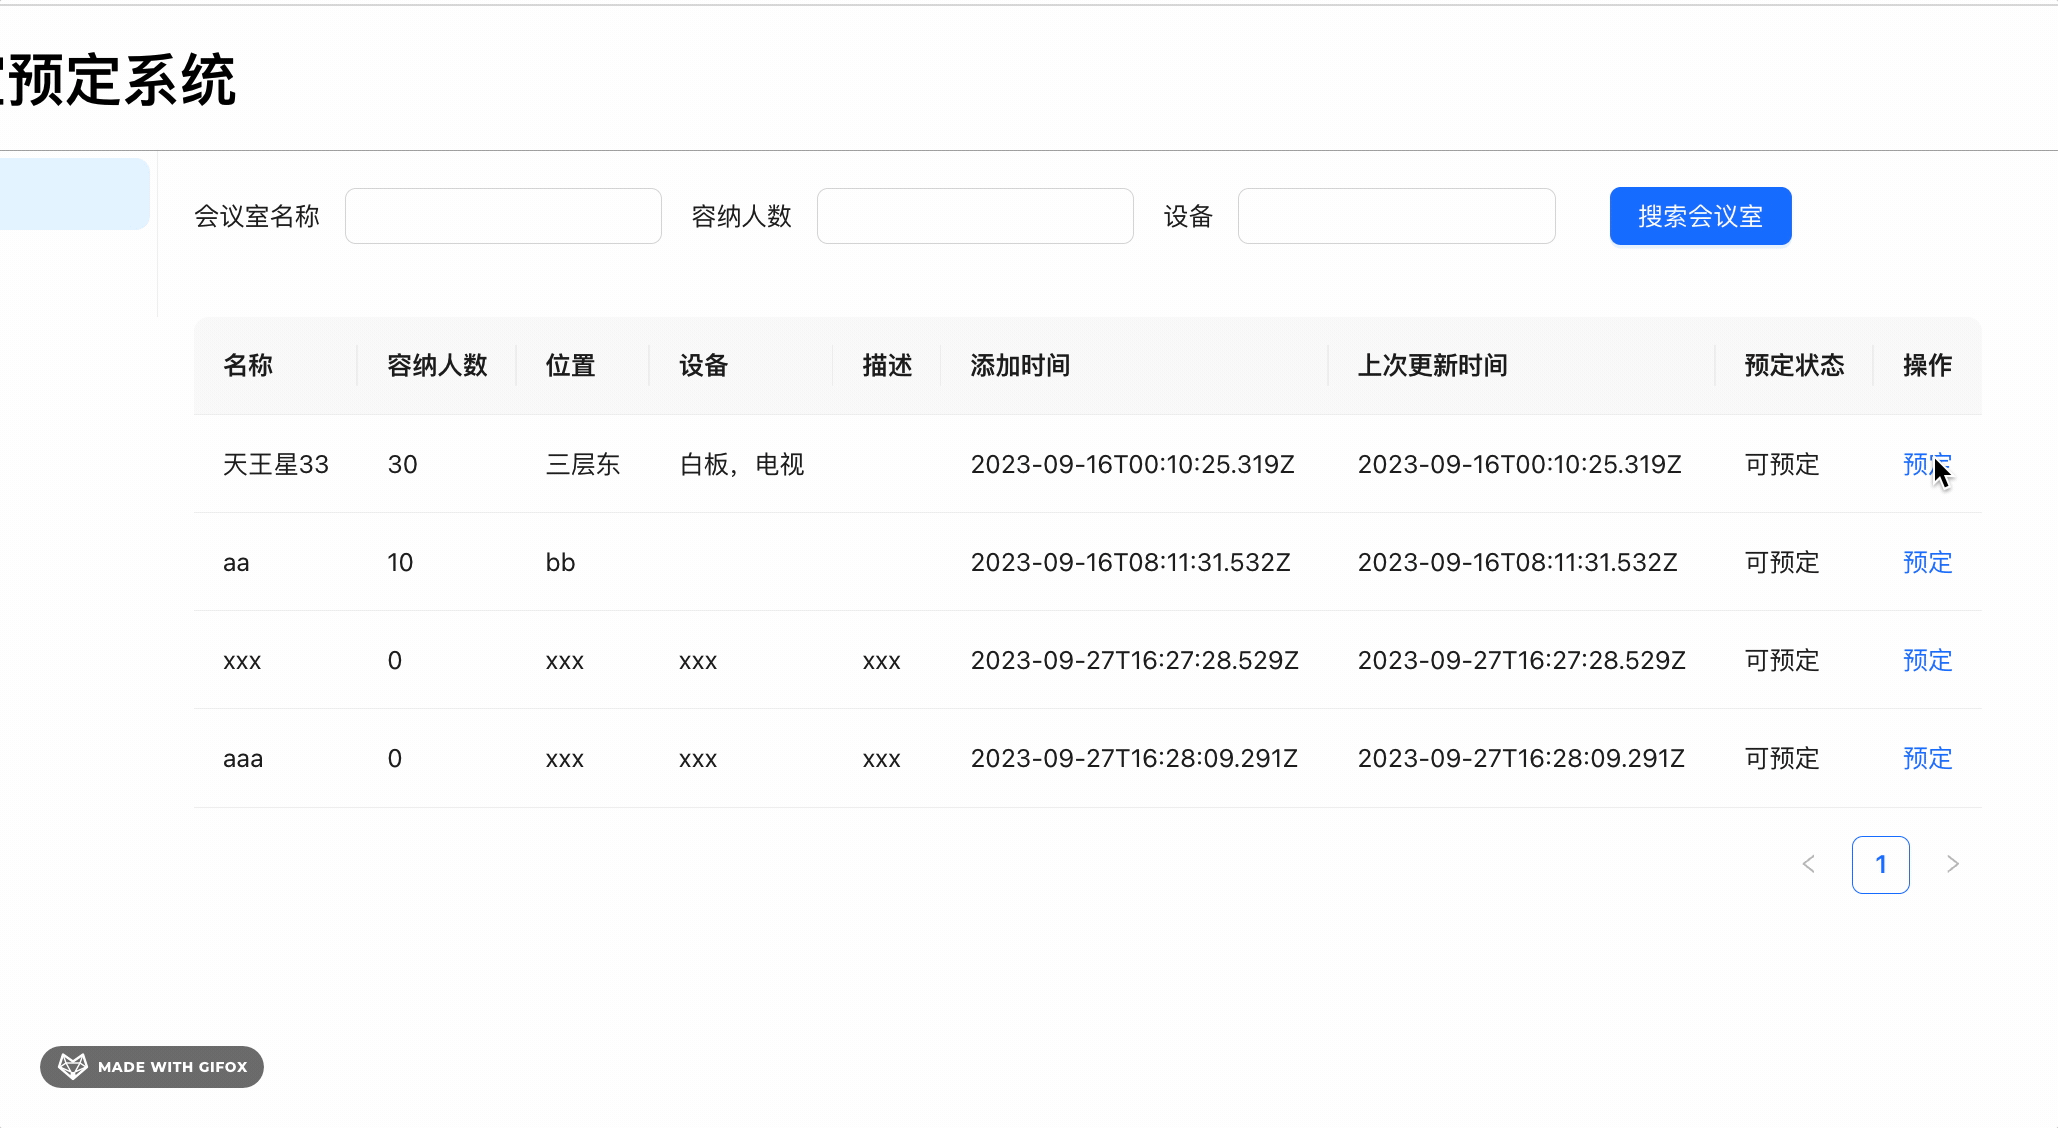Click the 容纳人数 column header
Screen dimensions: 2058x1128
[x=437, y=365]
